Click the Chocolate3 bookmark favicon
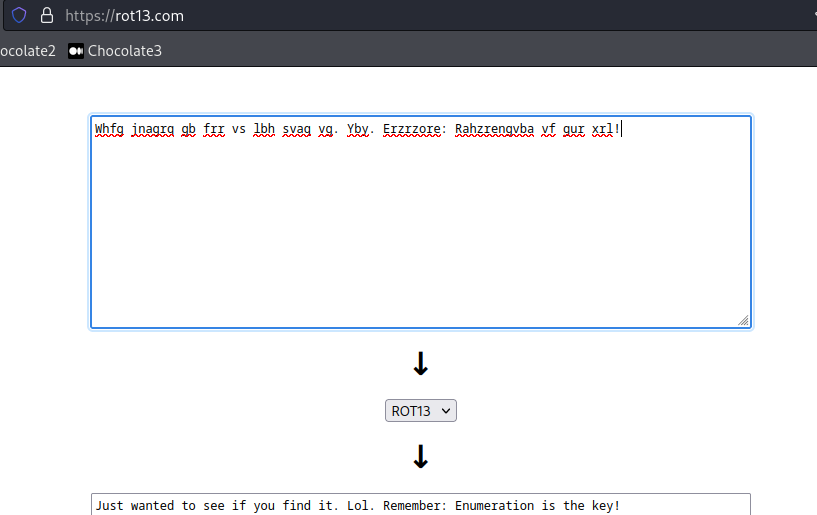This screenshot has height=515, width=817. click(75, 51)
